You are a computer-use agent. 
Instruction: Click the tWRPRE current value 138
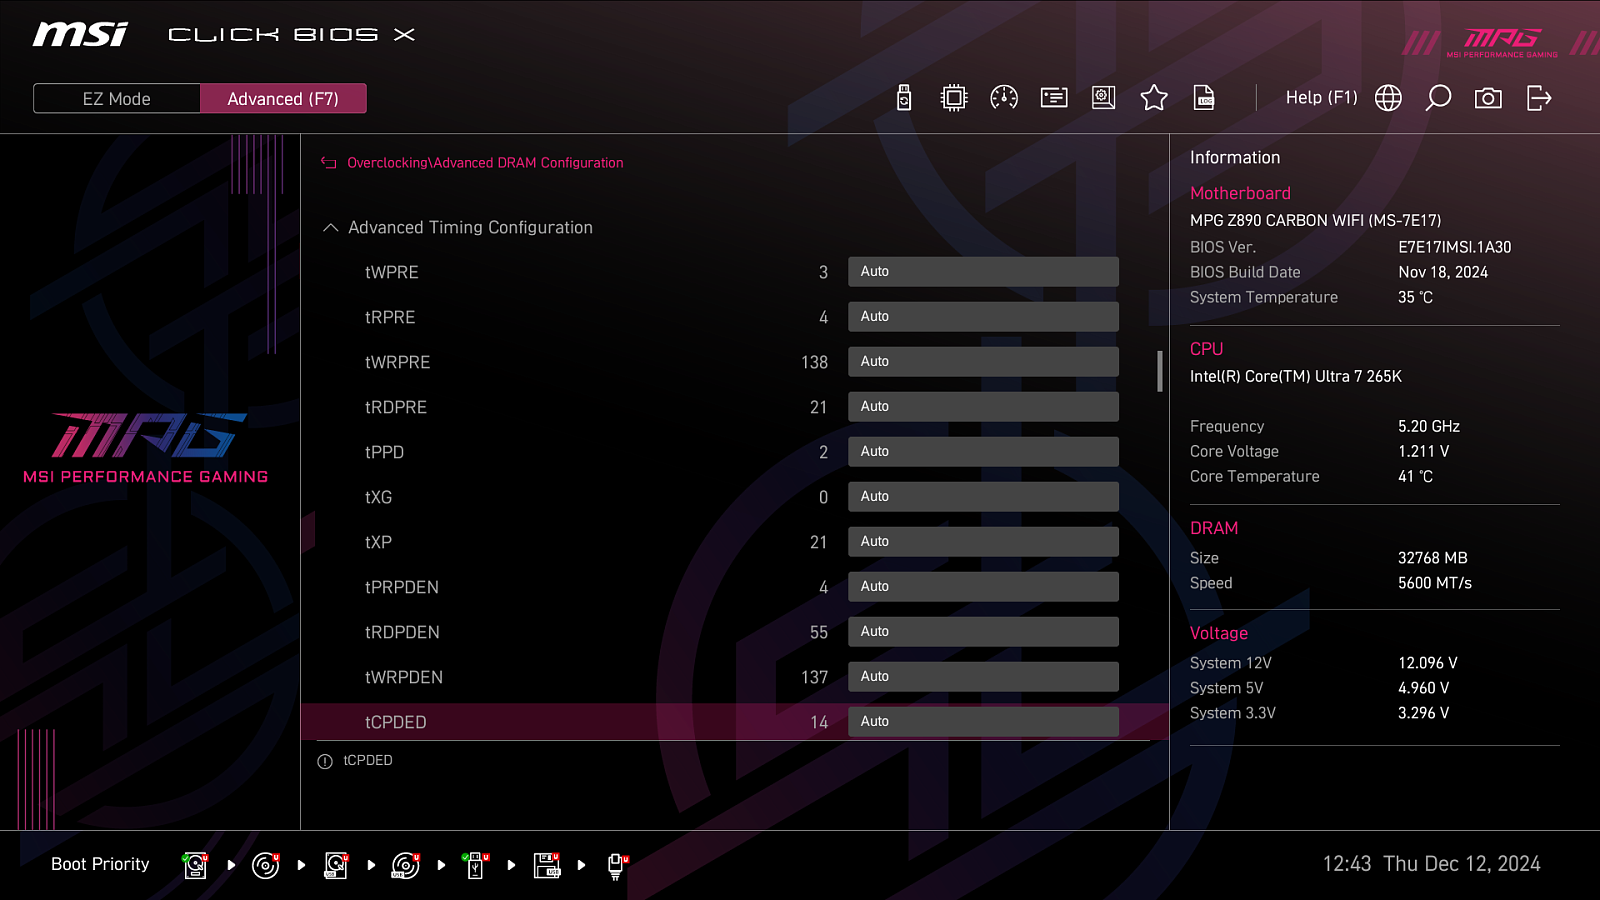815,362
